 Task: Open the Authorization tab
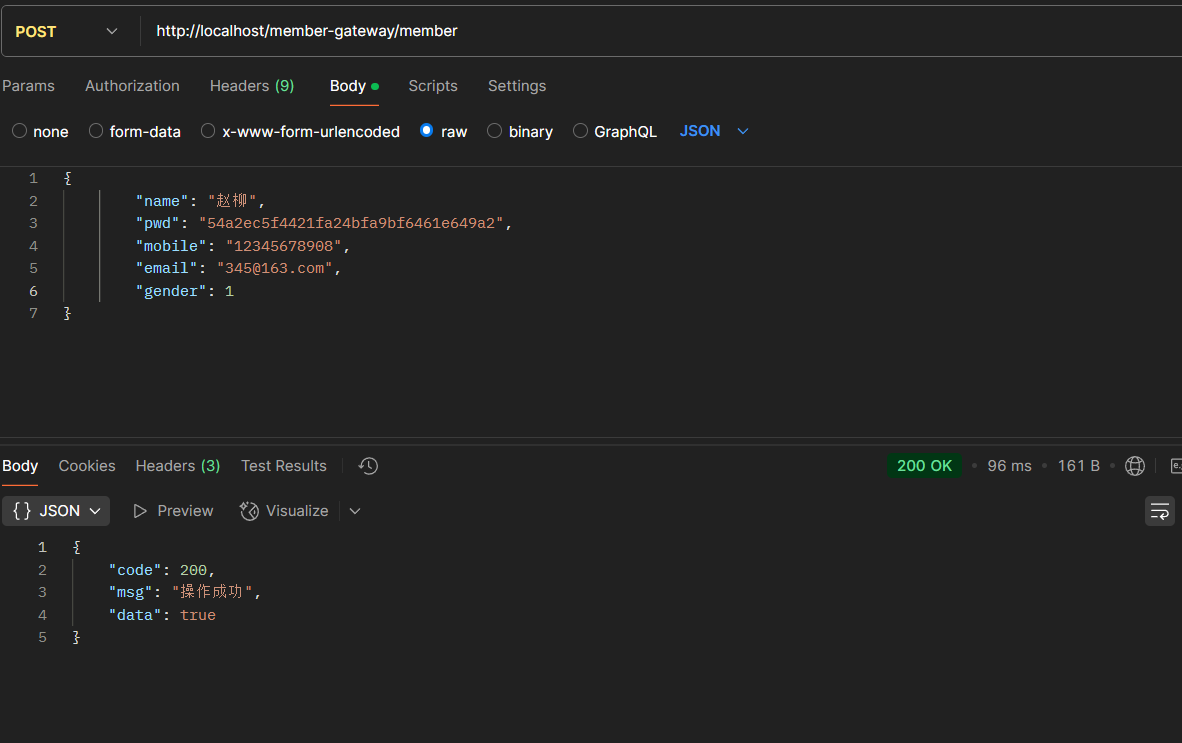point(132,86)
